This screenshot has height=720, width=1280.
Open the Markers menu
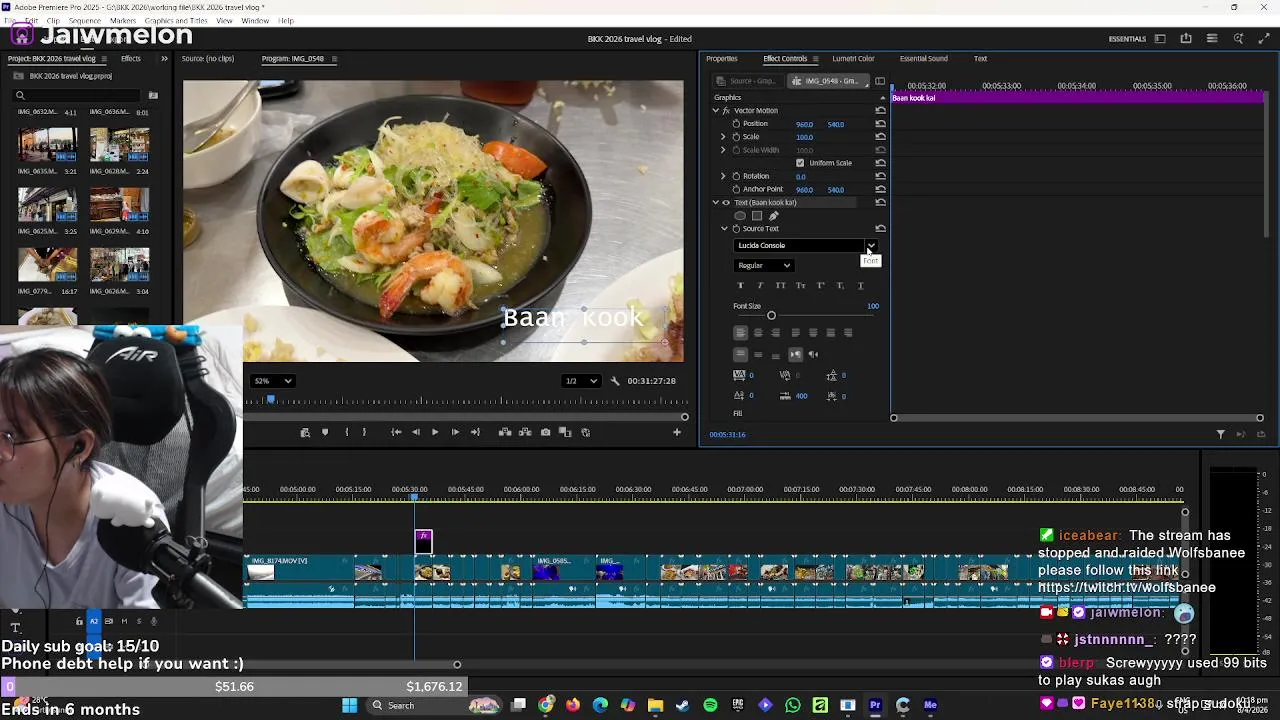123,20
